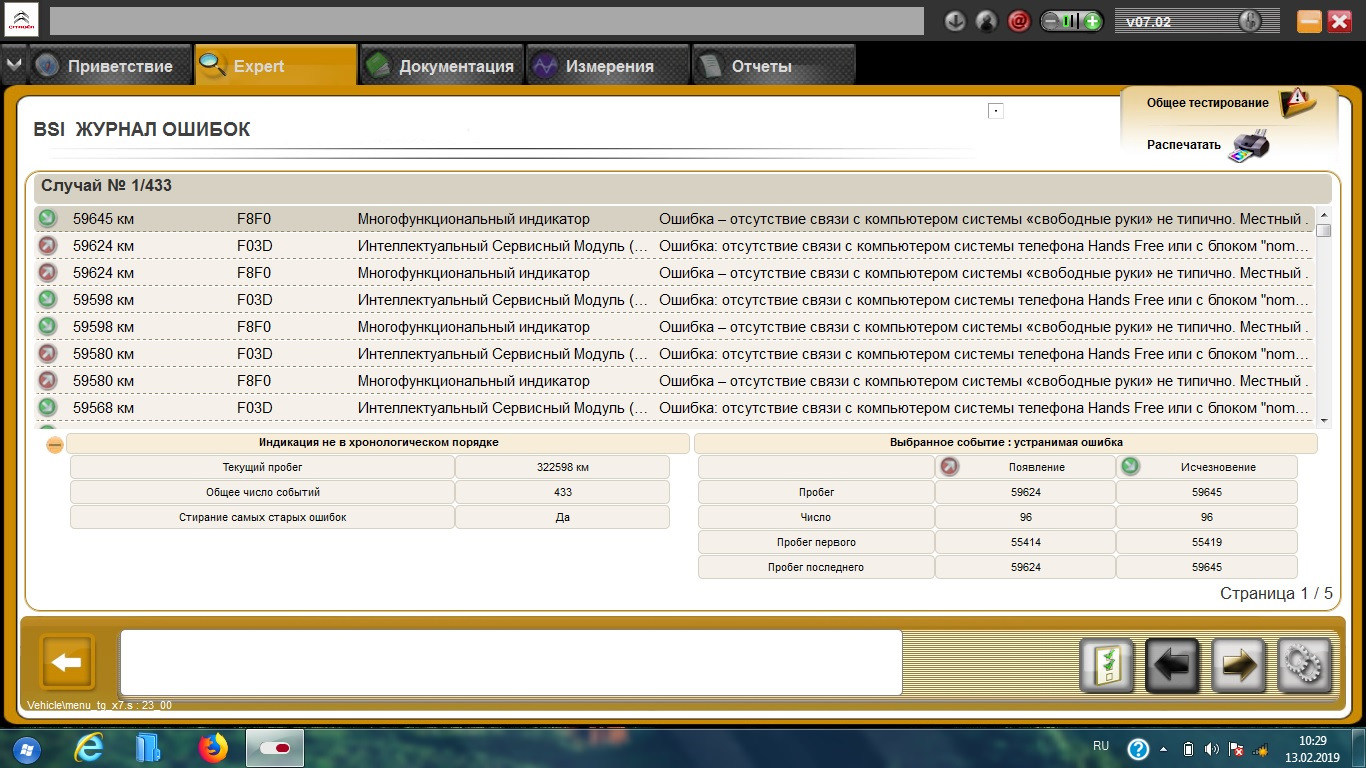The width and height of the screenshot is (1366, 768).
Task: Select the F8F0 row at 59580 км
Action: (x=674, y=381)
